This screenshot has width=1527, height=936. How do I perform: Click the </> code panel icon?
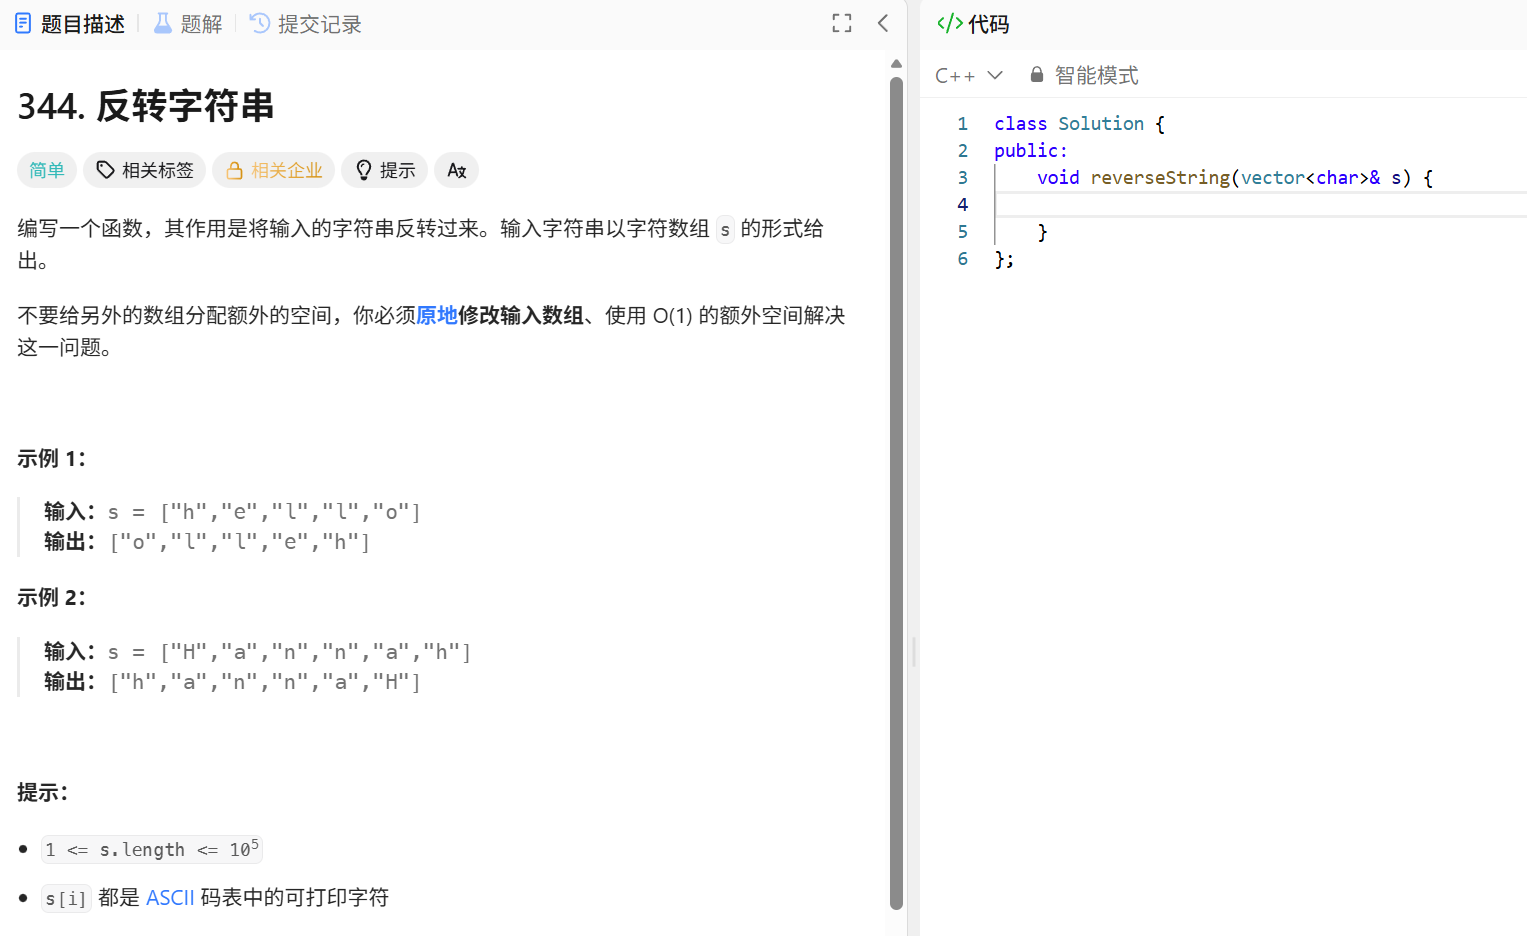click(948, 22)
